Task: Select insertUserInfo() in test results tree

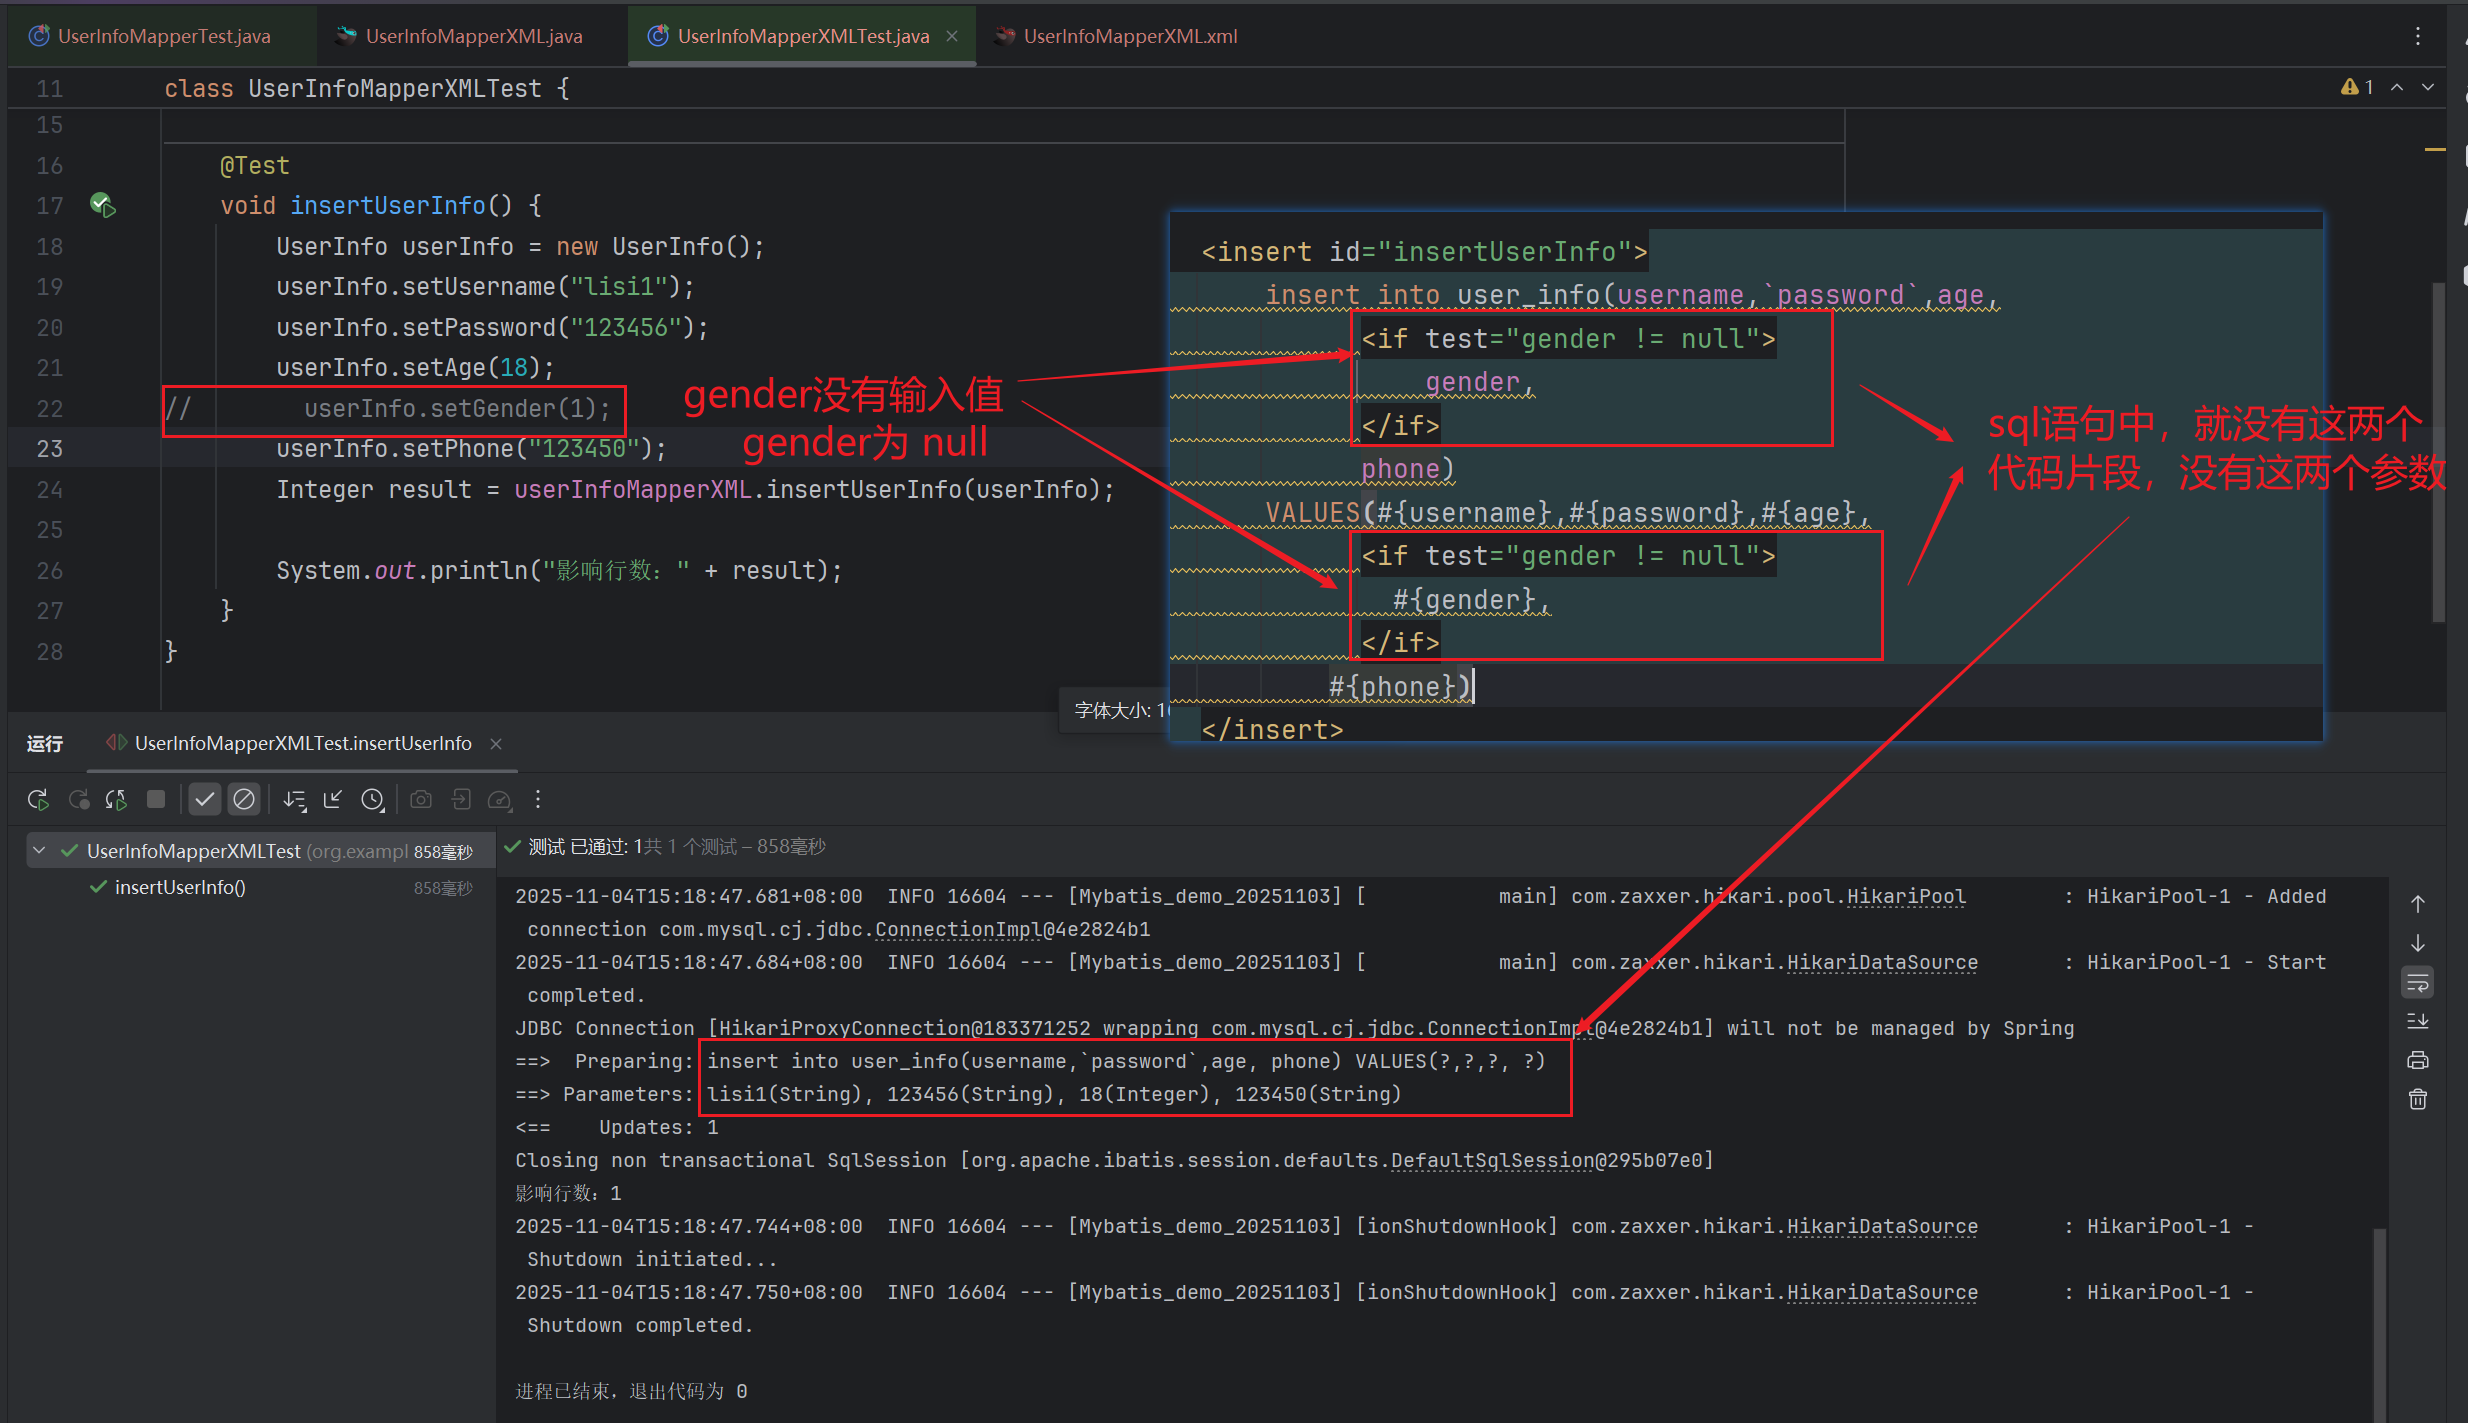Action: [x=180, y=888]
